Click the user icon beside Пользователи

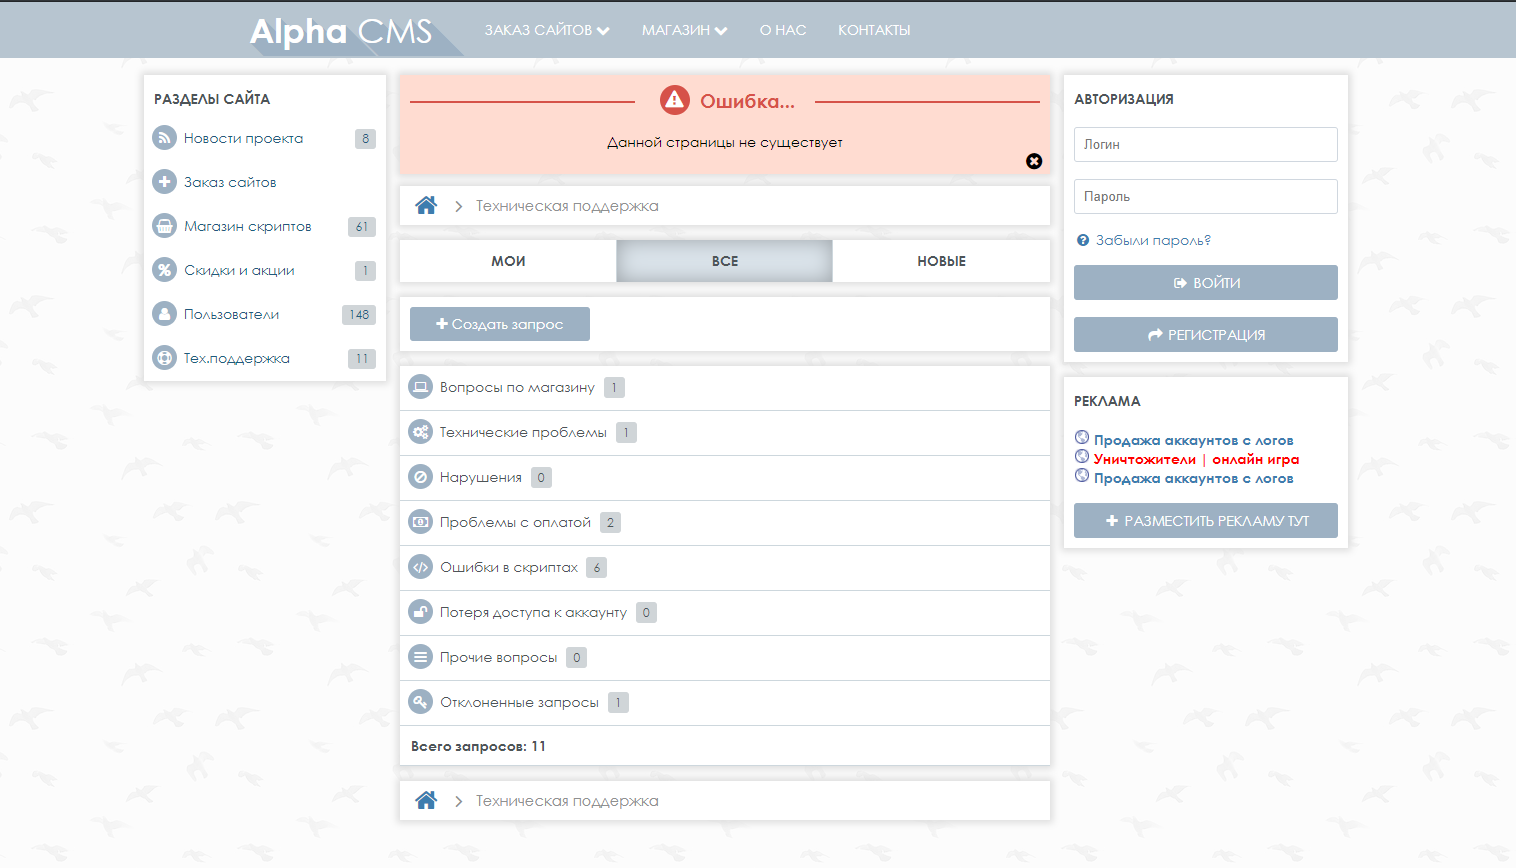[164, 314]
